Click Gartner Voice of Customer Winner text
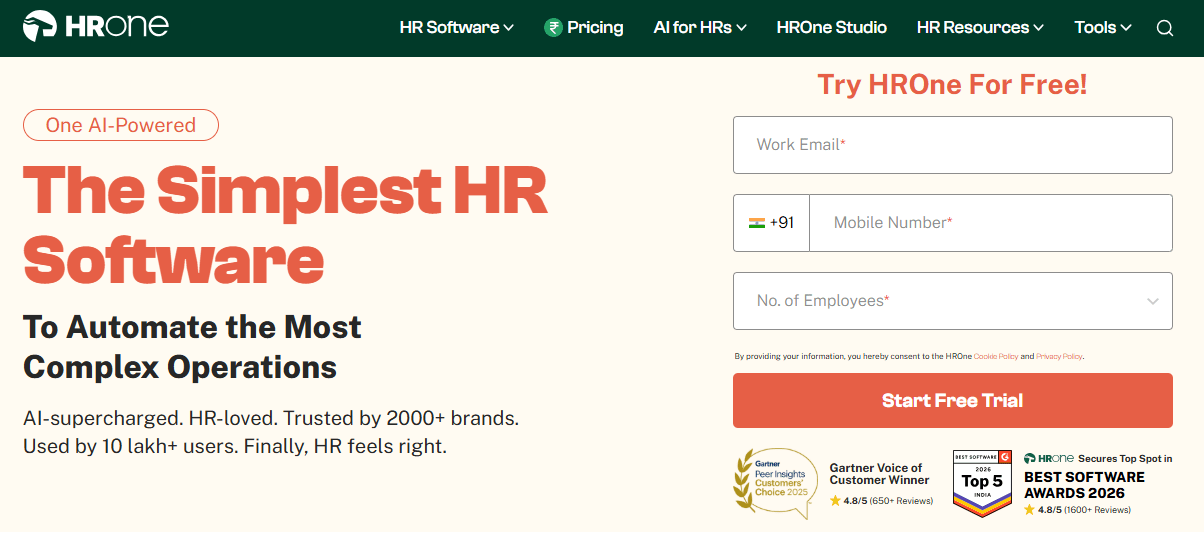This screenshot has height=553, width=1204. (880, 474)
